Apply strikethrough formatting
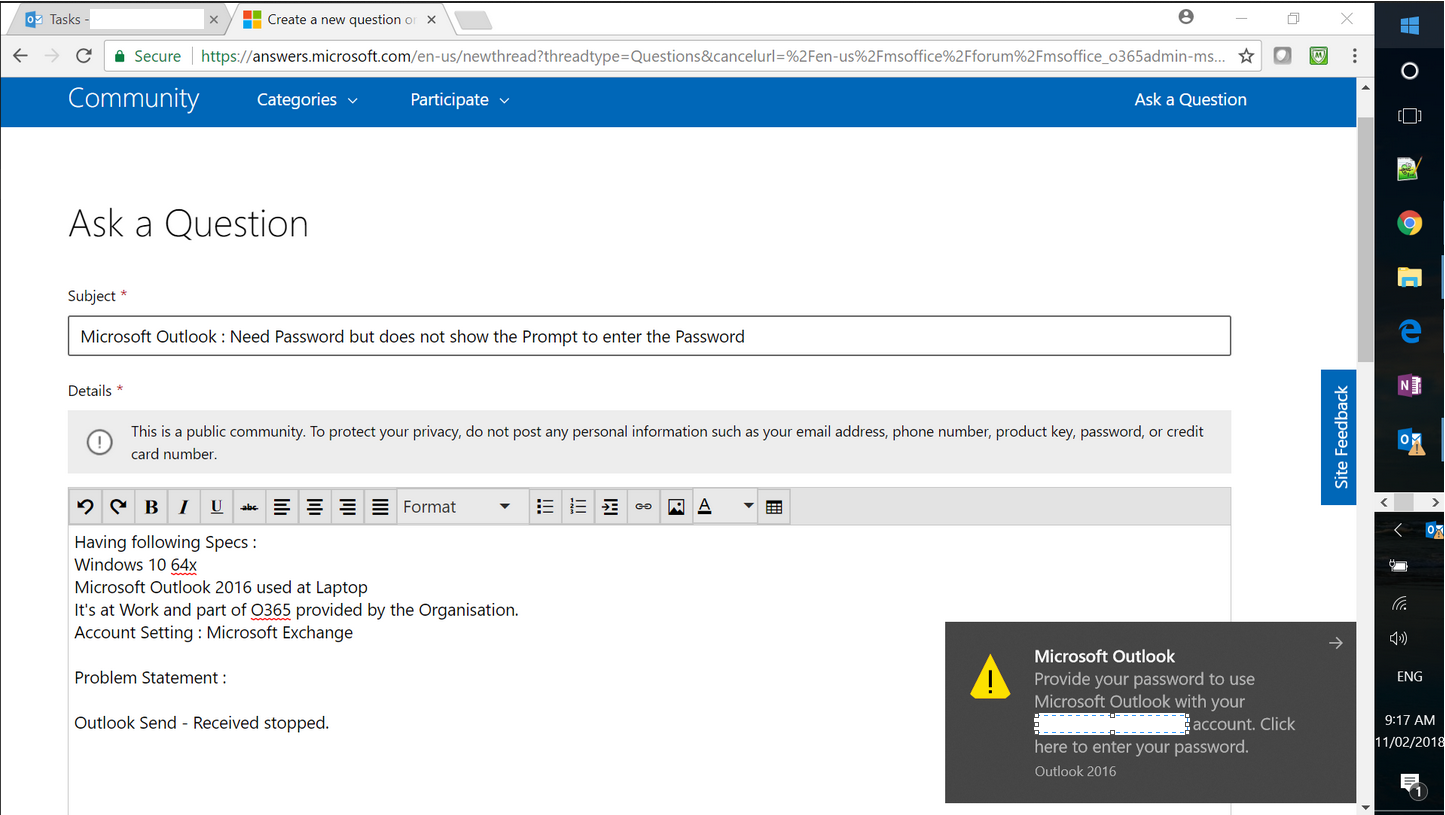The height and width of the screenshot is (815, 1445). (249, 507)
